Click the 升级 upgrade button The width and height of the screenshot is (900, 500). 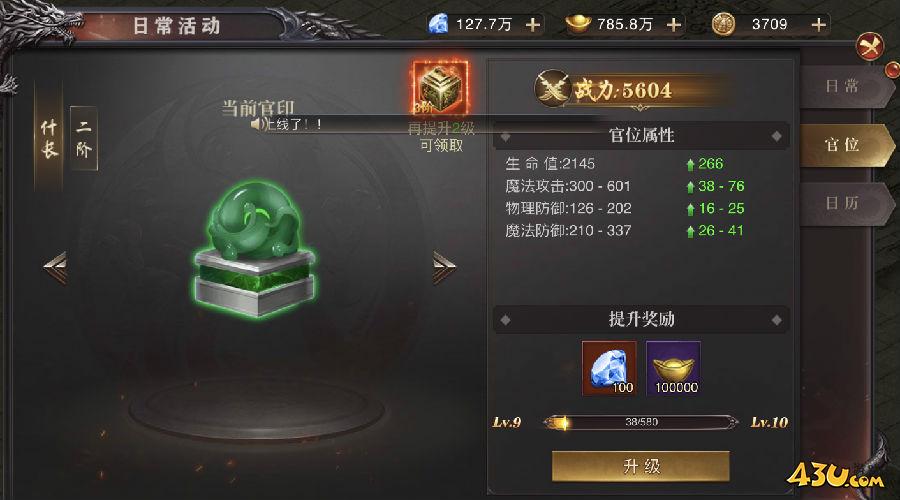point(641,466)
